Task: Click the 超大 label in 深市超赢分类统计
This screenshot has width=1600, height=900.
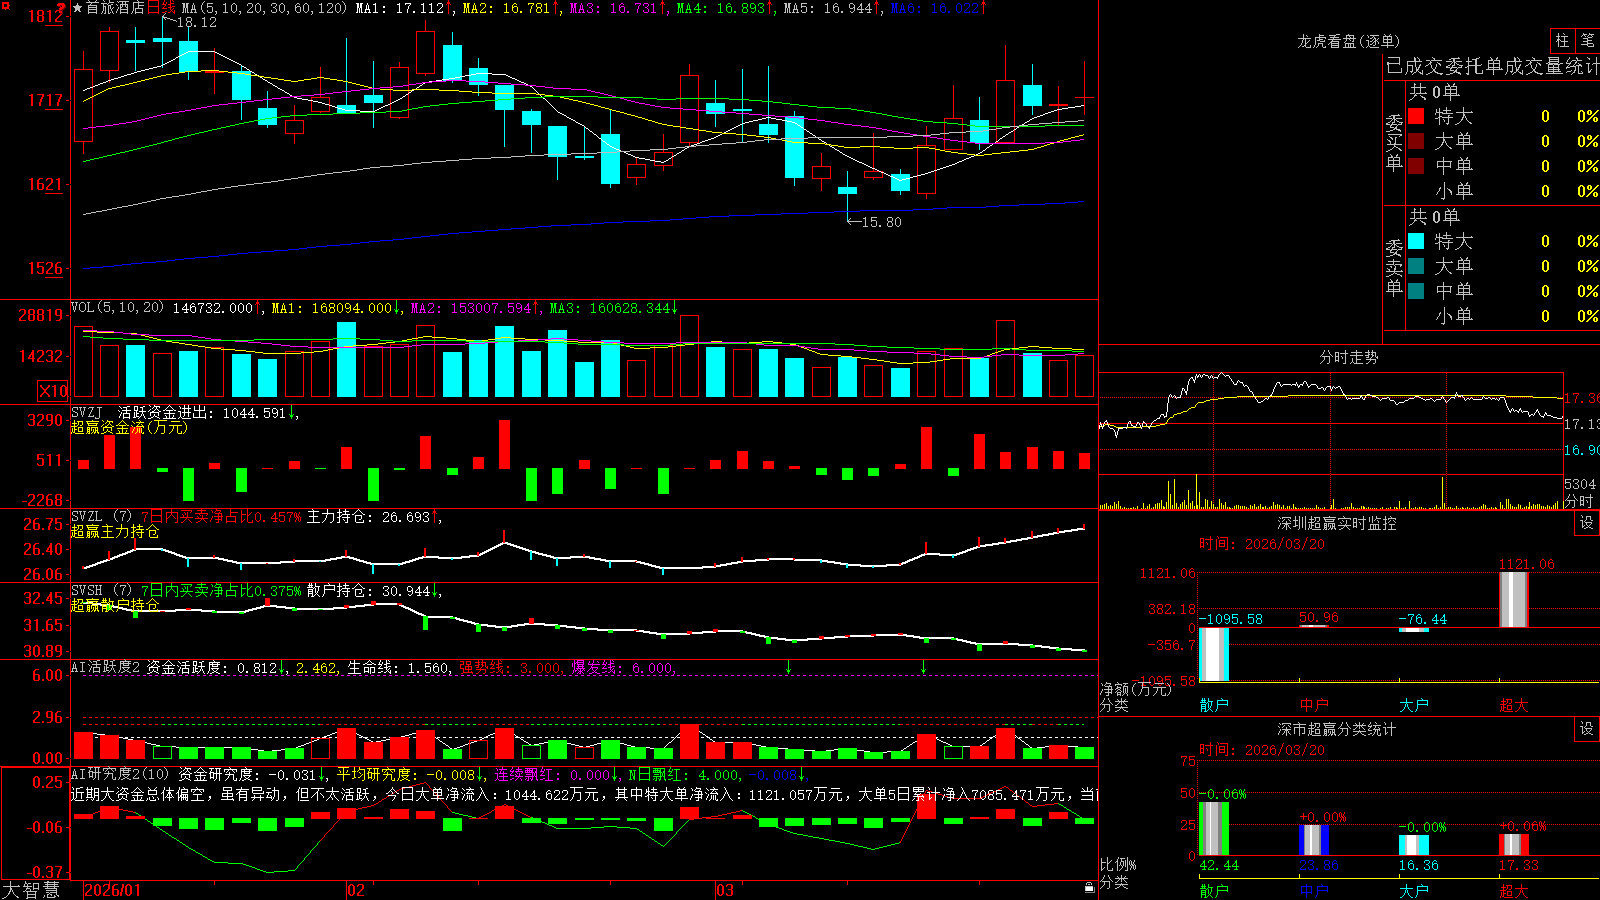Action: pos(1514,891)
